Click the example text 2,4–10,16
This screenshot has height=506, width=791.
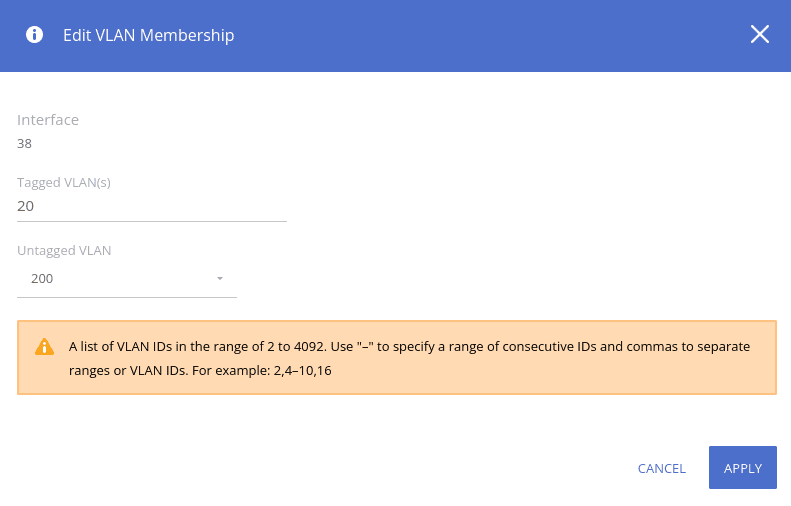point(302,370)
